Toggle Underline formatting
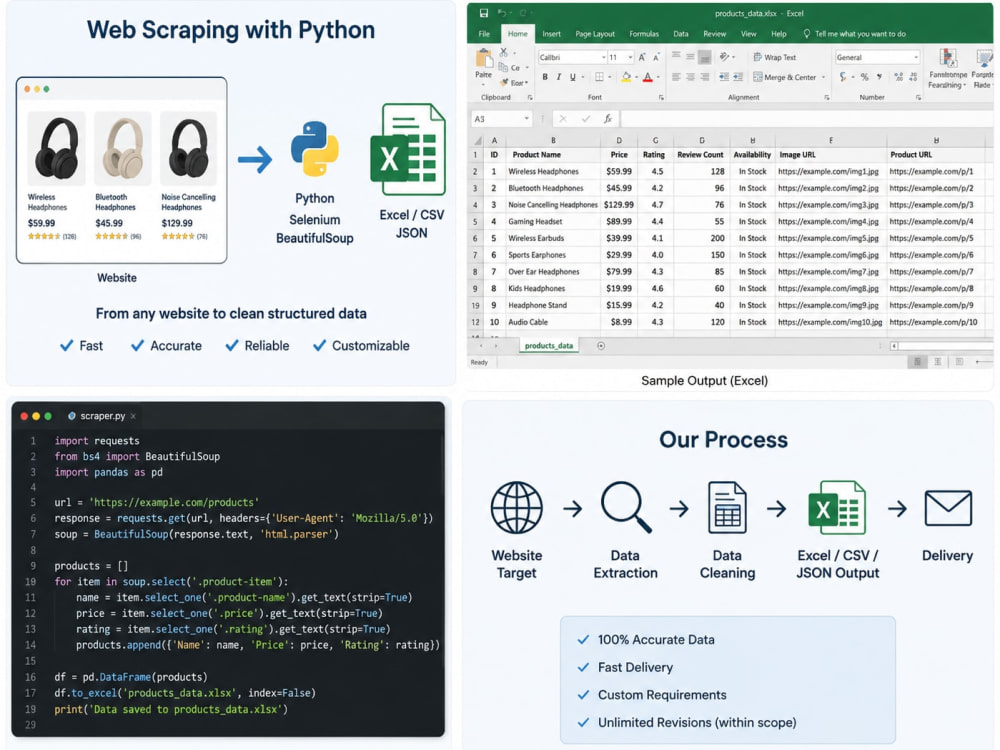This screenshot has height=750, width=1000. pos(573,77)
